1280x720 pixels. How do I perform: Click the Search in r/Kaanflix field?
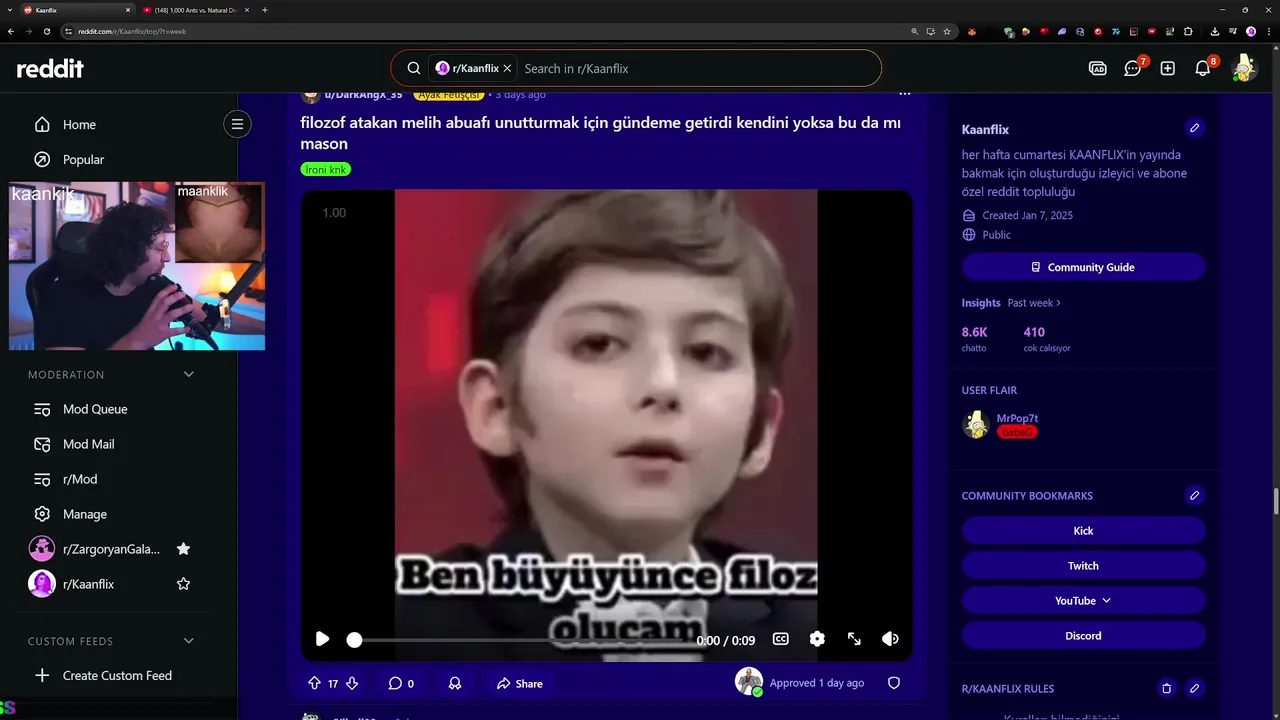[x=697, y=68]
